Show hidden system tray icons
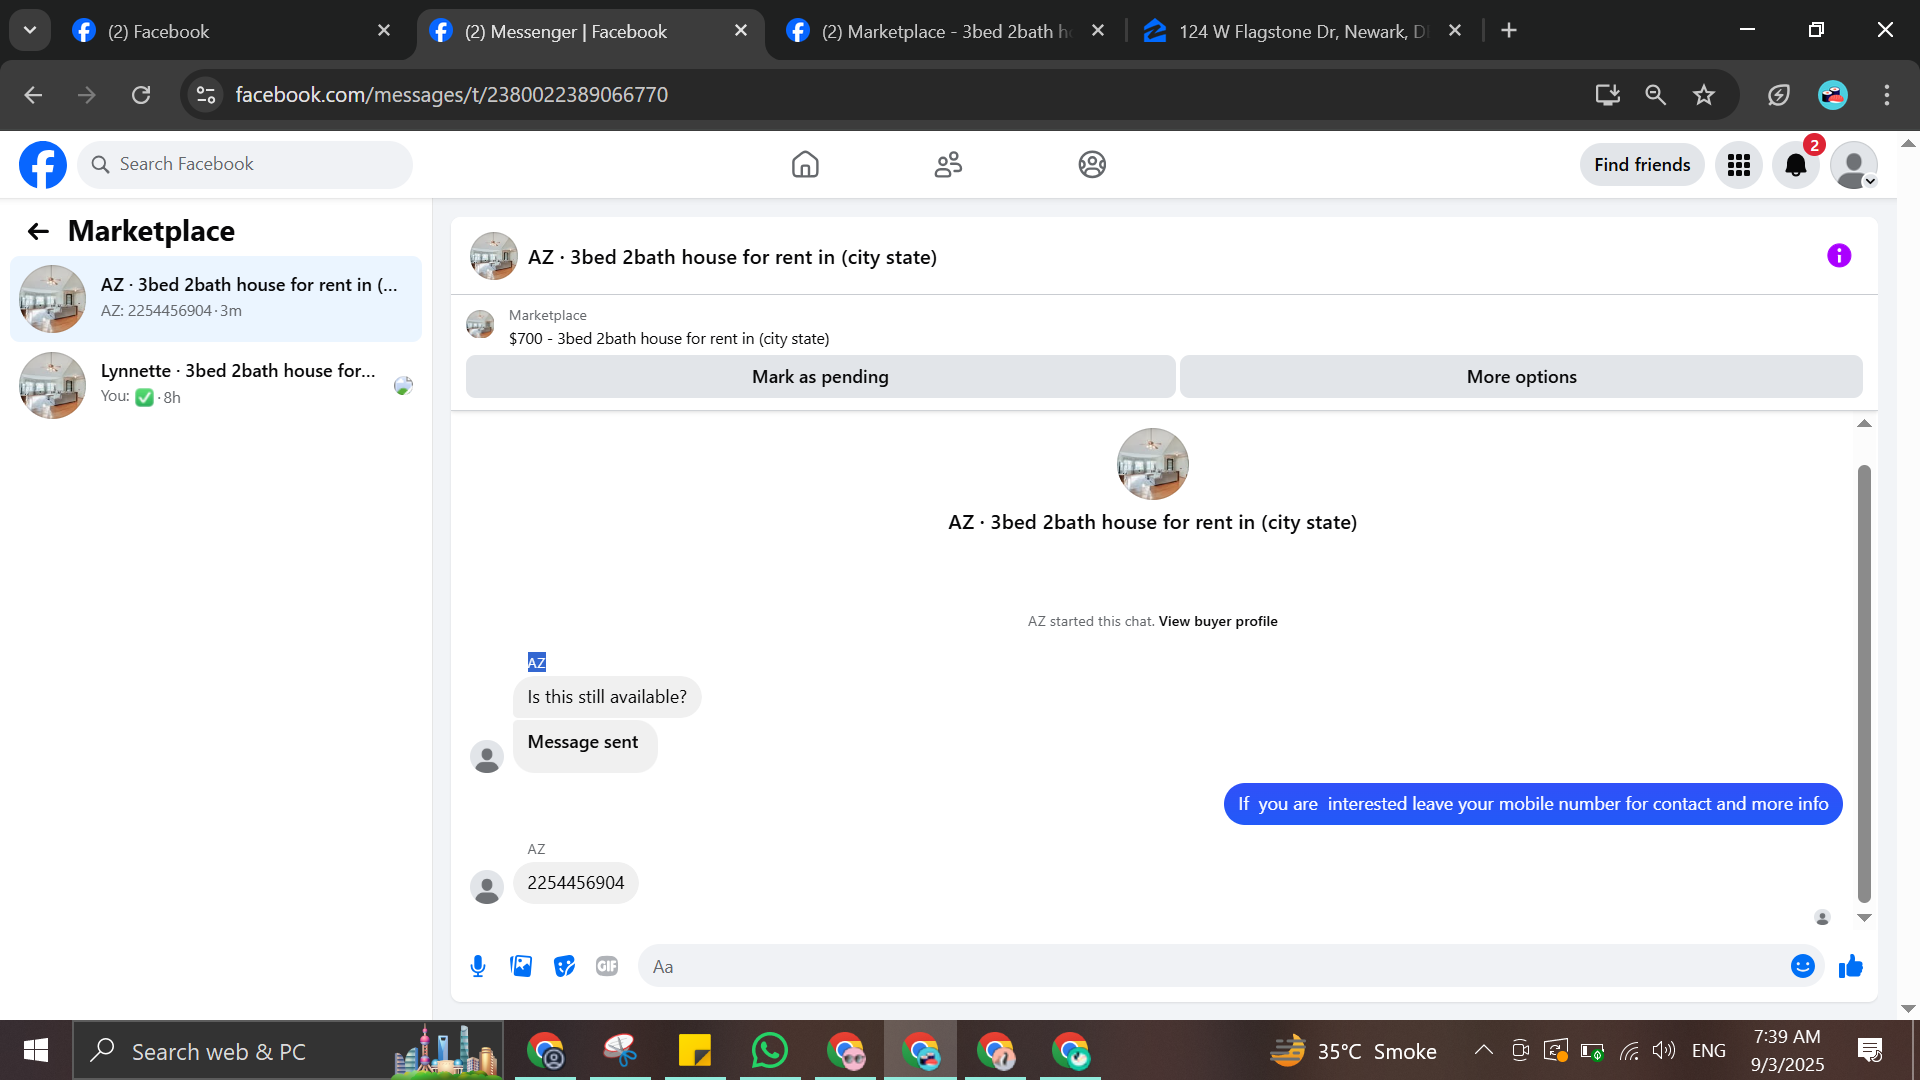Viewport: 1920px width, 1080px height. (x=1484, y=1050)
